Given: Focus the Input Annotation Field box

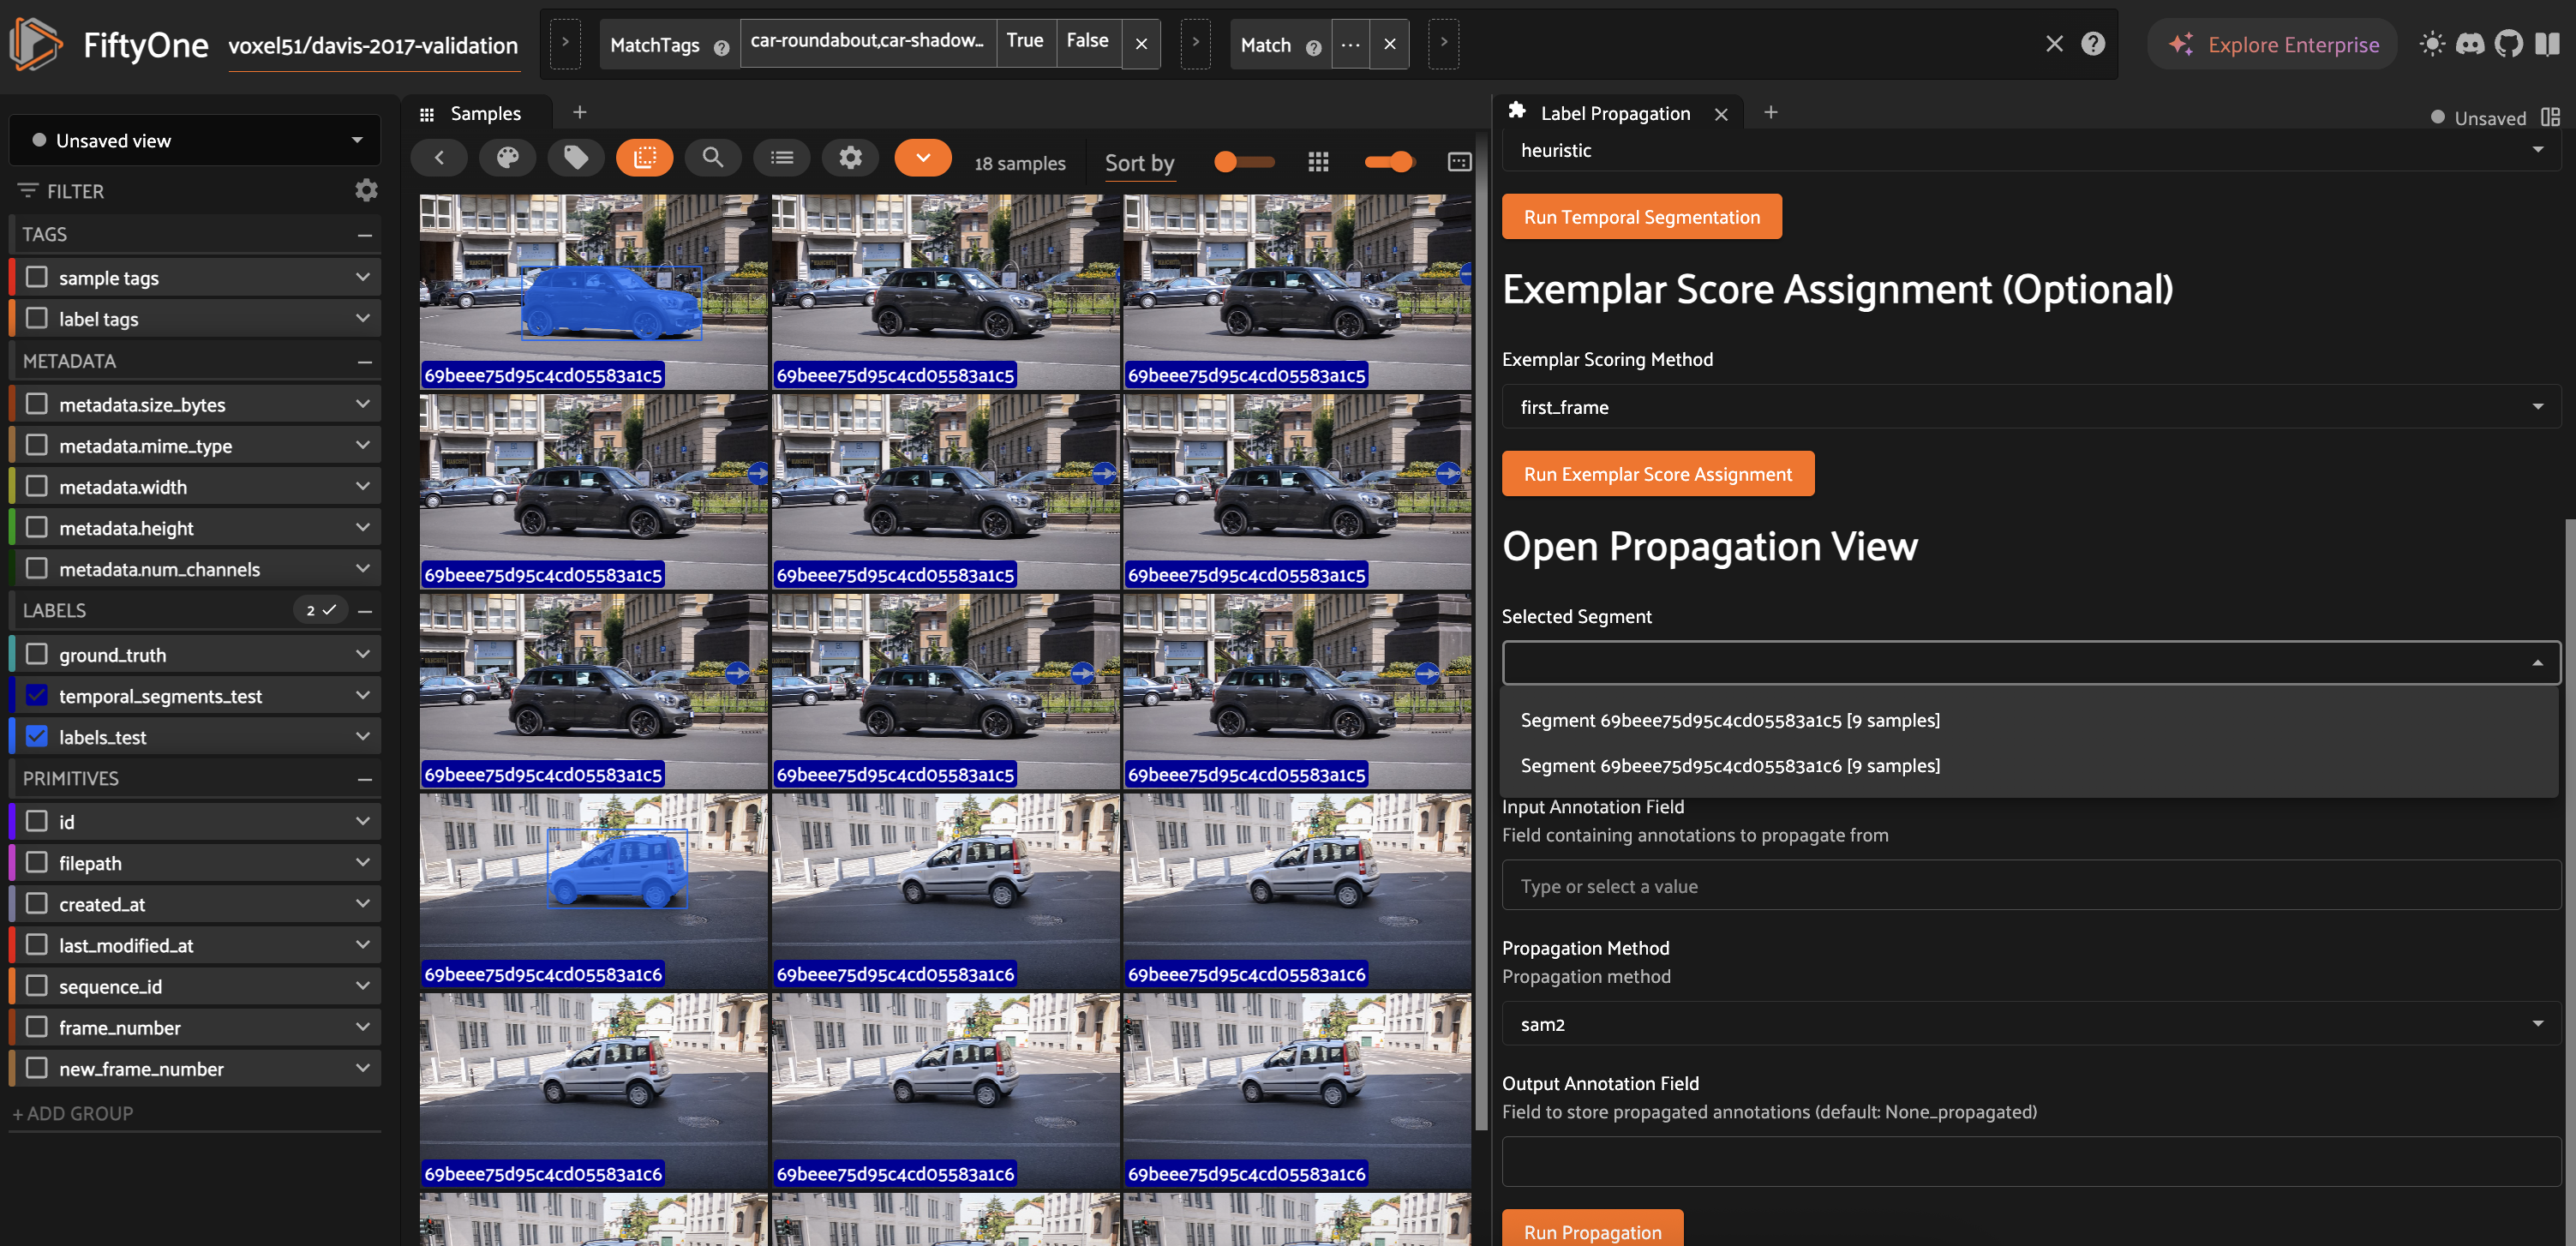Looking at the screenshot, I should (2030, 886).
